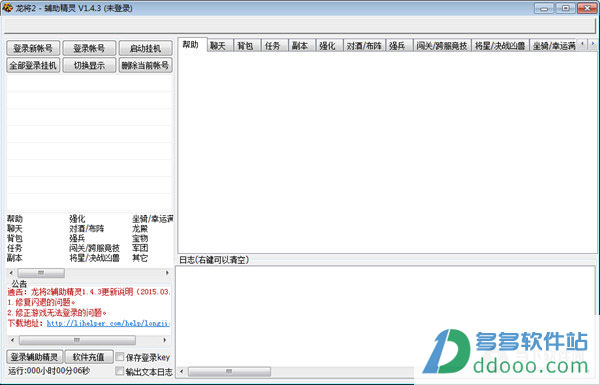Select 背包 in the left list
Image resolution: width=600 pixels, height=385 pixels.
15,238
